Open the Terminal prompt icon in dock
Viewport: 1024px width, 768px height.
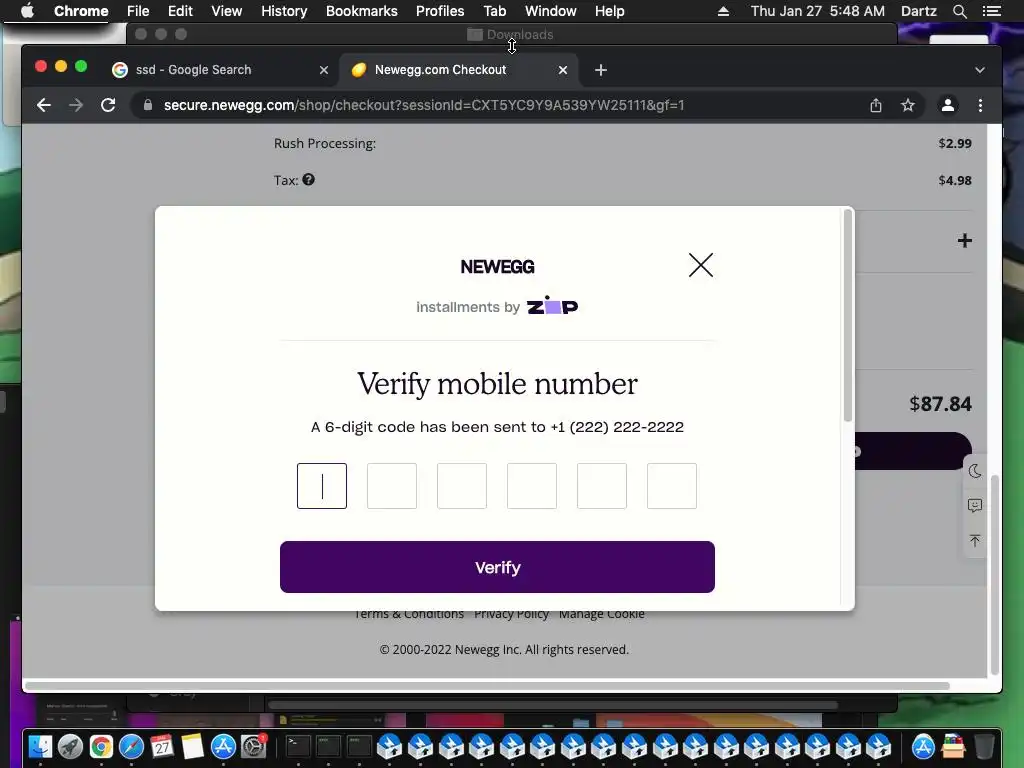click(x=298, y=746)
